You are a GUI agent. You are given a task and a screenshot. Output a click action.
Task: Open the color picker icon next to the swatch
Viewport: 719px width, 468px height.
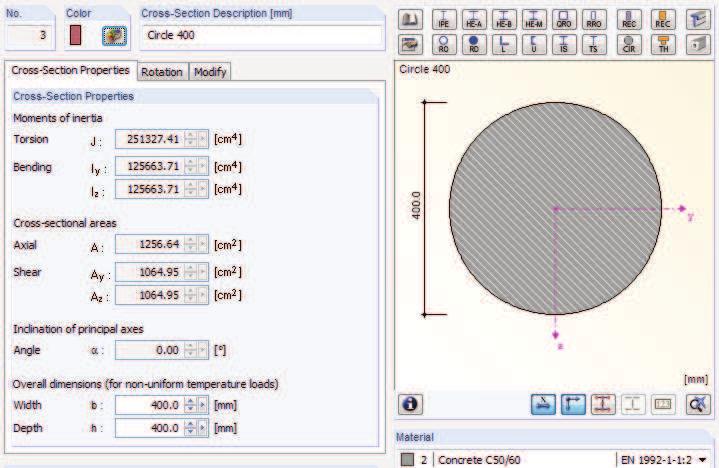click(x=114, y=36)
